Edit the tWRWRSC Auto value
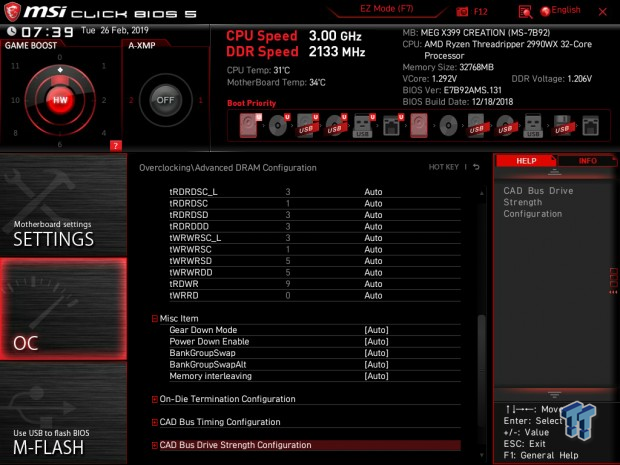This screenshot has width=620, height=465. point(373,250)
